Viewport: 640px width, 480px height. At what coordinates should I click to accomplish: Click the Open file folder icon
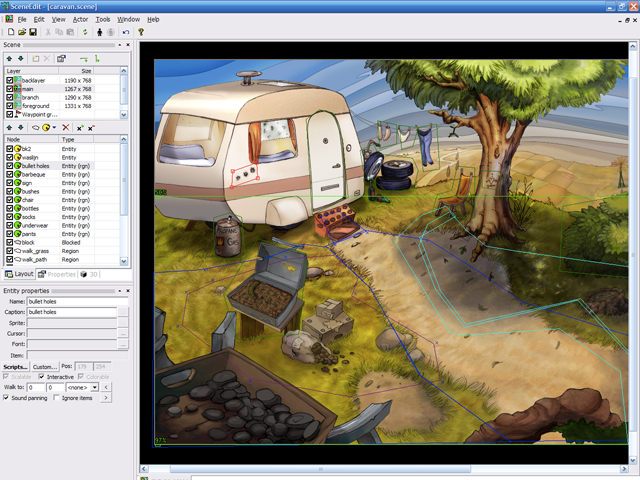22,32
